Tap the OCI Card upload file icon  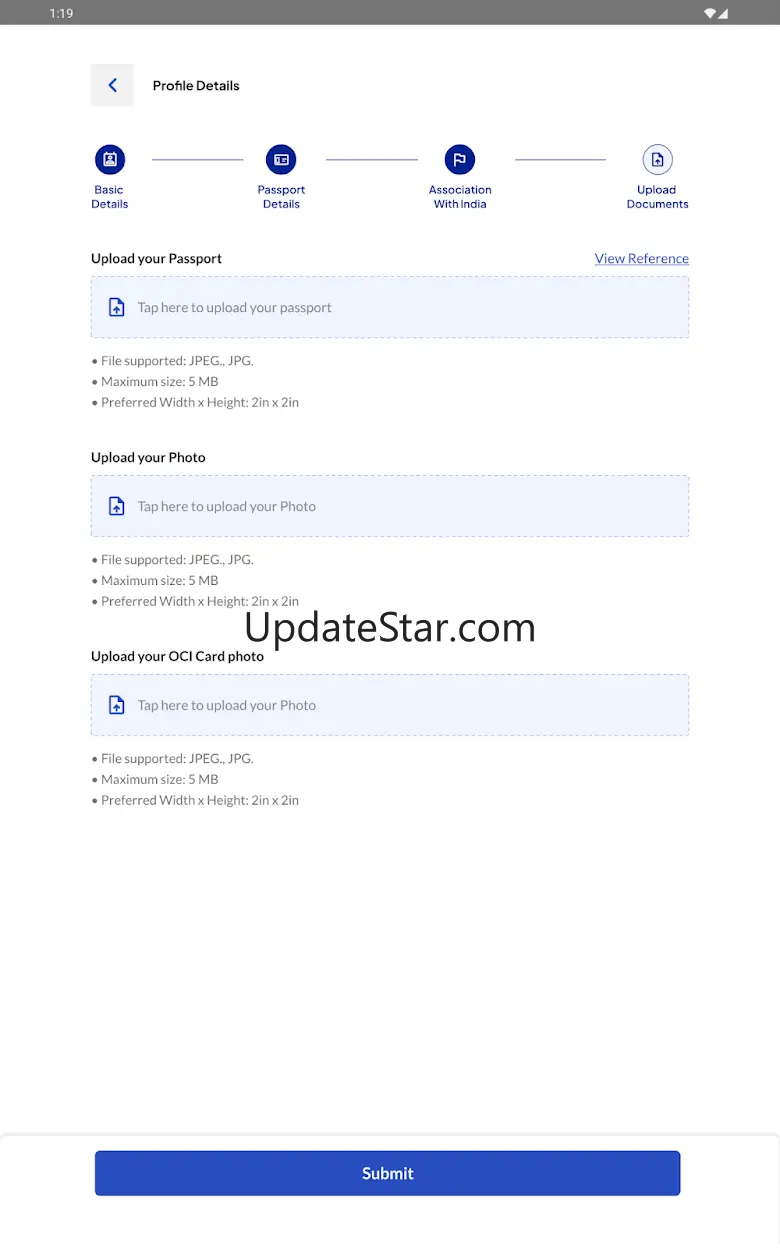tap(117, 705)
